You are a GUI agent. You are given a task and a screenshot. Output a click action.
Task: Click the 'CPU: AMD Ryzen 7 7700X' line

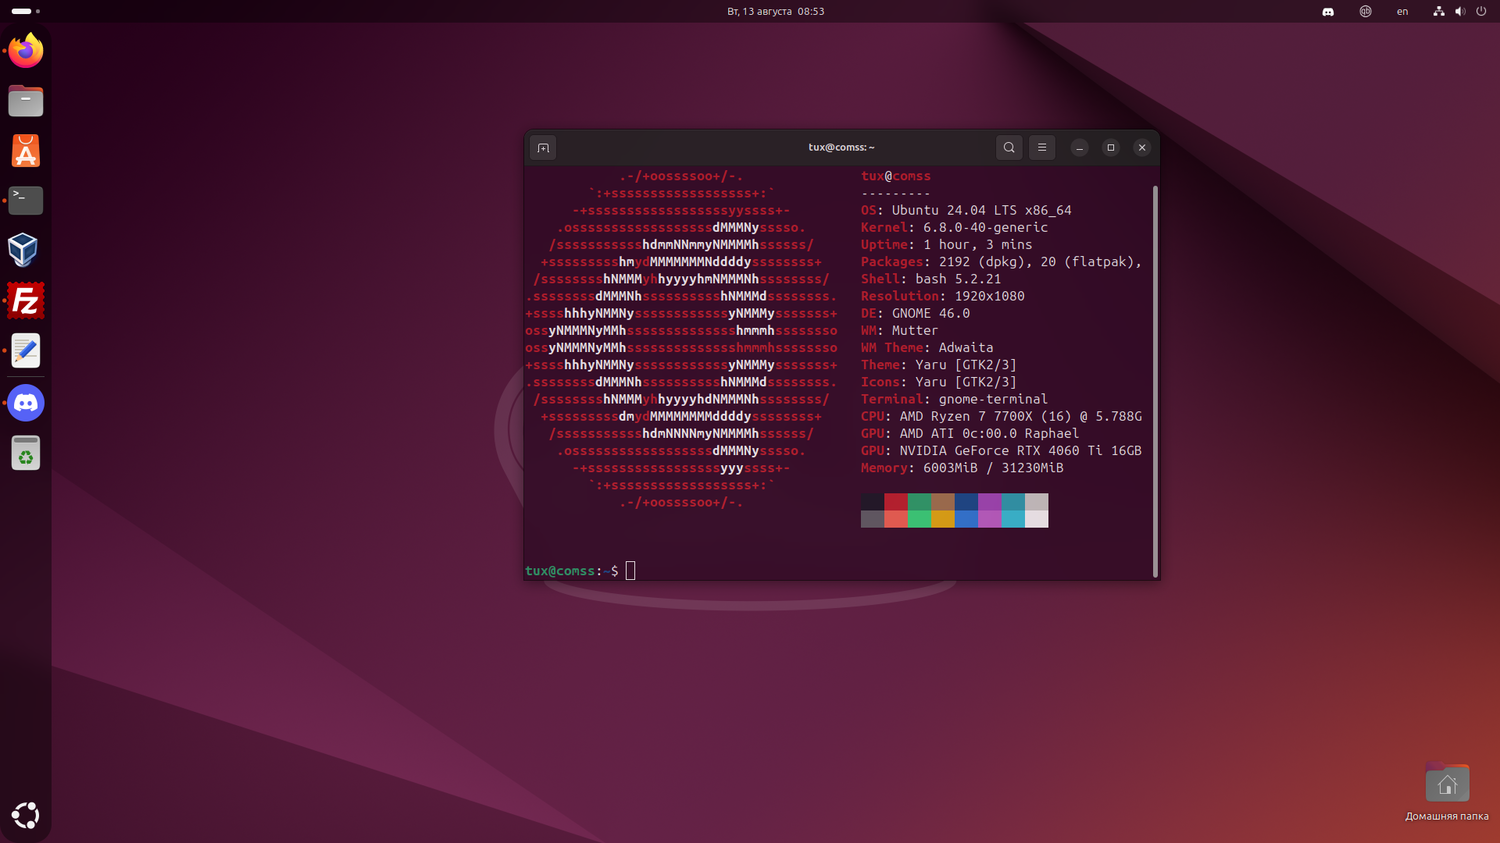click(x=1001, y=416)
